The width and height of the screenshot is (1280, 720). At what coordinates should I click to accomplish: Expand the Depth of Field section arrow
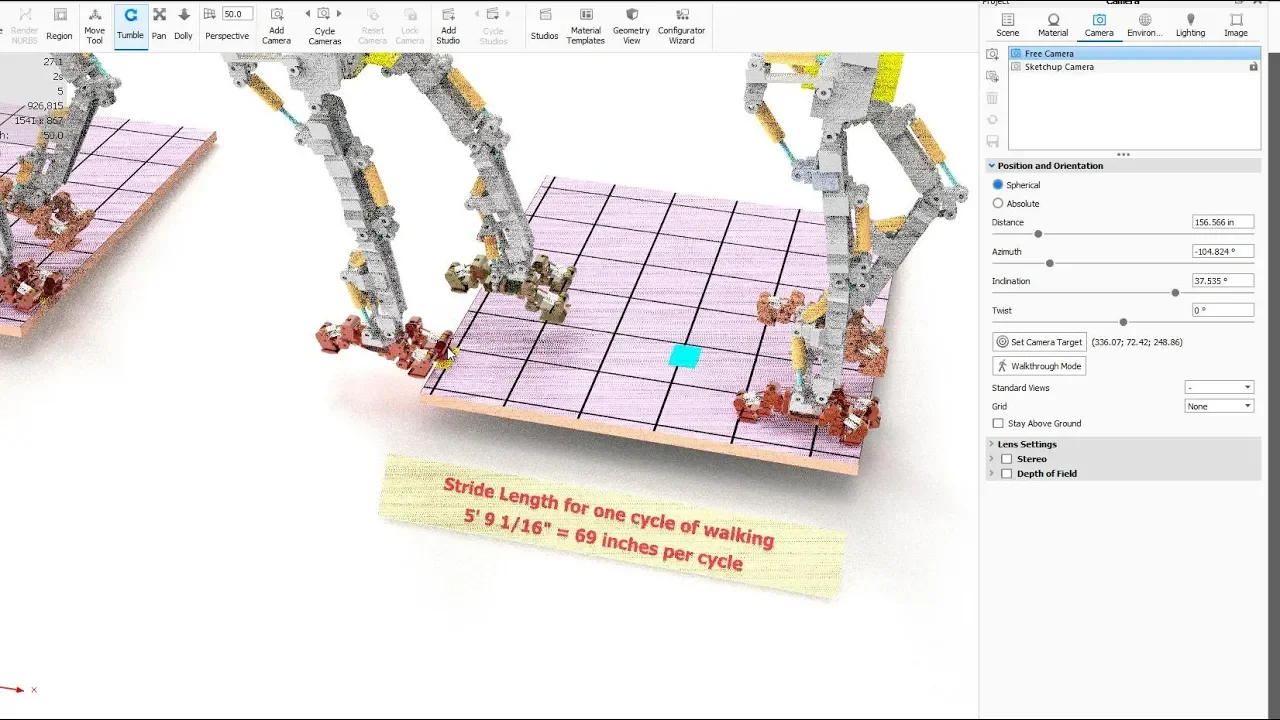pos(992,474)
